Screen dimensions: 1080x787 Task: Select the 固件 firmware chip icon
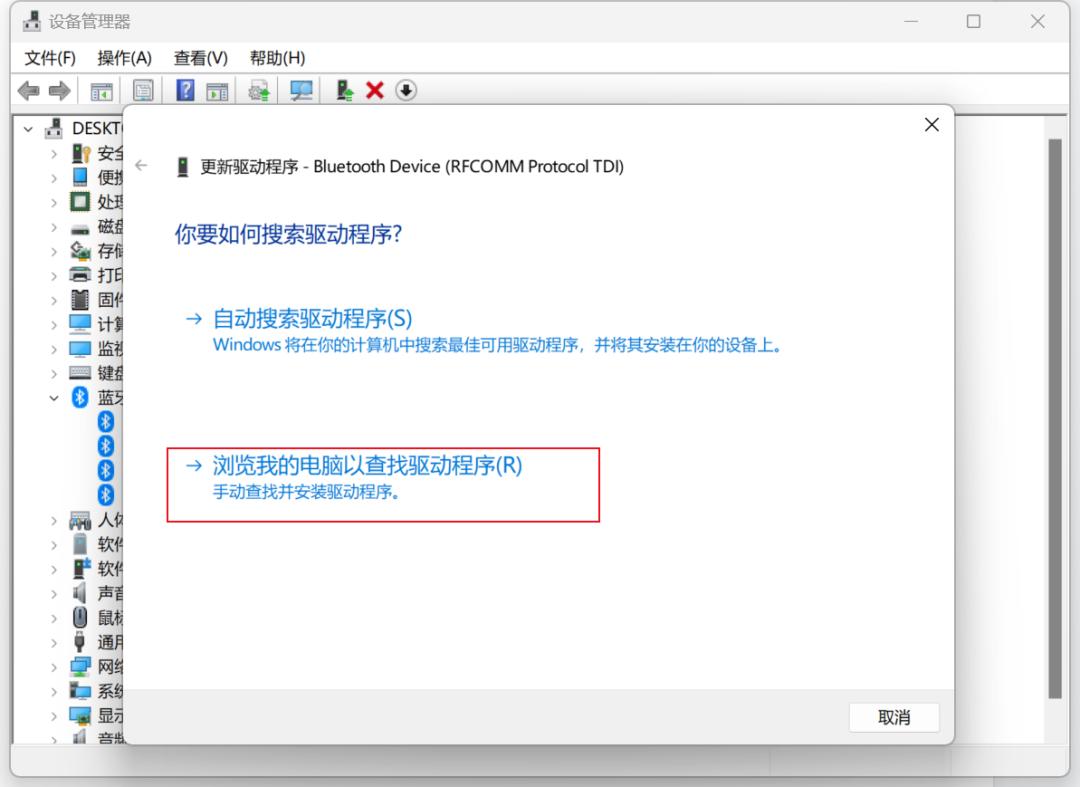coord(80,300)
